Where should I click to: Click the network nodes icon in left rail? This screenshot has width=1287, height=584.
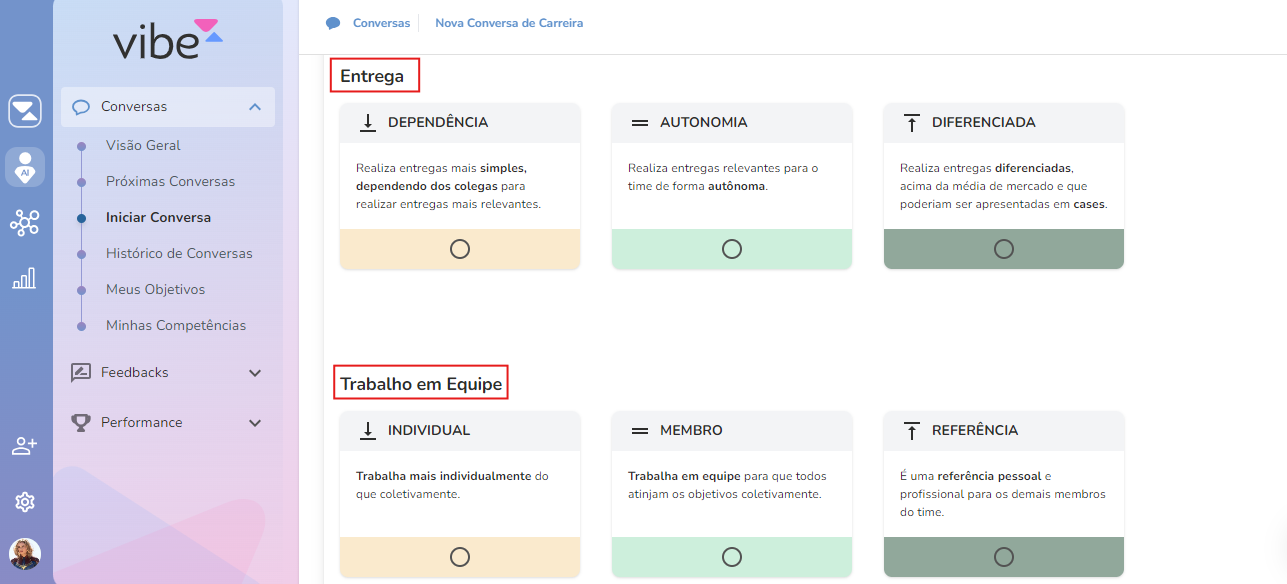[25, 222]
